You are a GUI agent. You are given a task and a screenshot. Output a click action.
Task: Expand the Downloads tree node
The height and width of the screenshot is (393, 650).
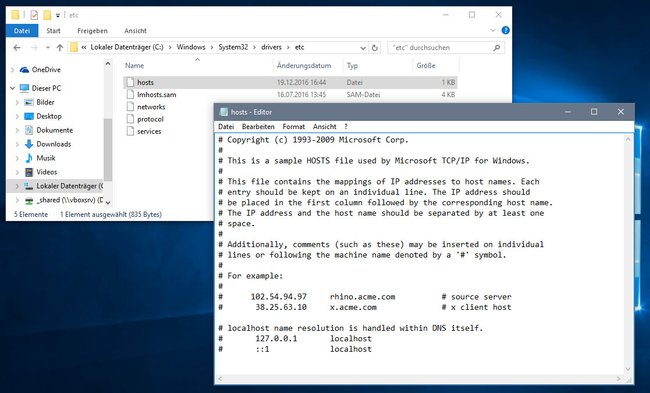pos(17,144)
